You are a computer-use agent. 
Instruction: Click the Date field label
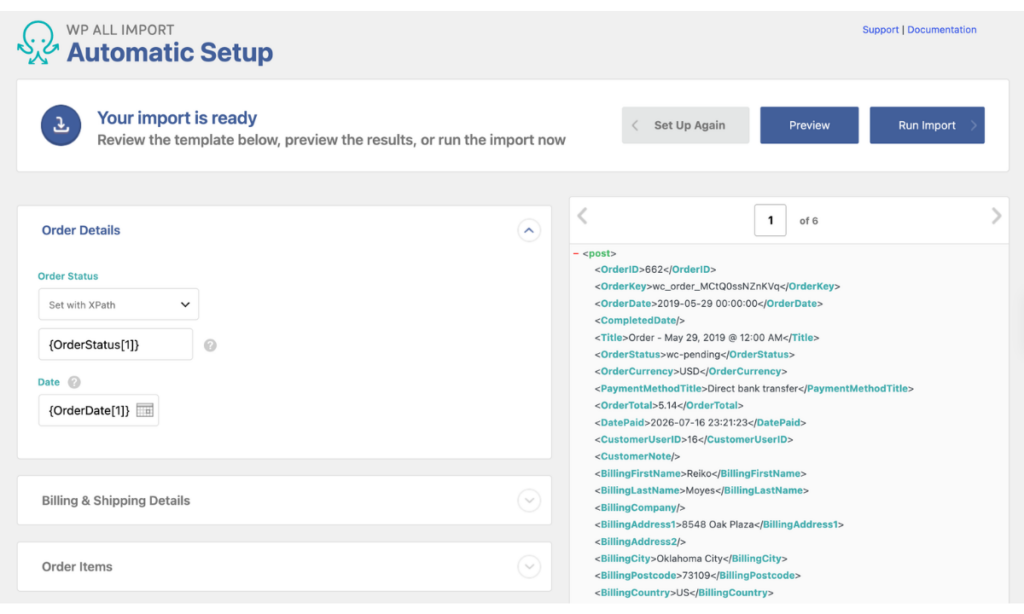tap(48, 382)
